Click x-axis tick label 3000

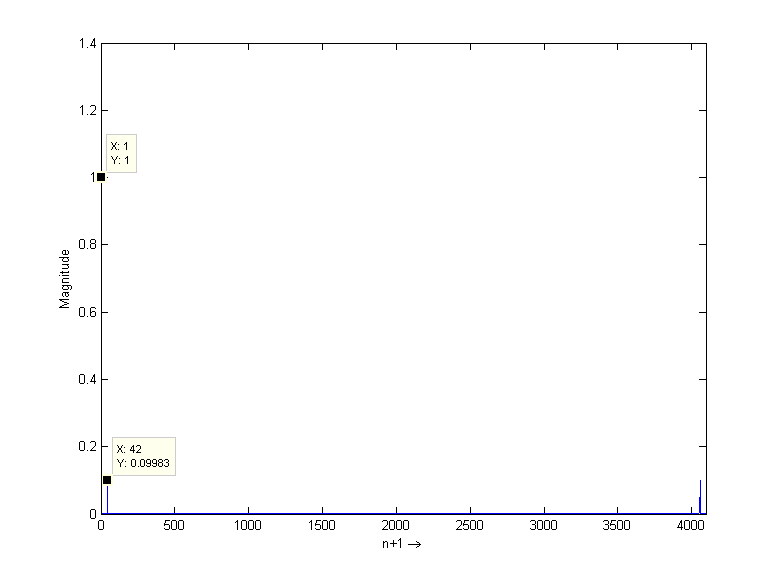tap(544, 525)
